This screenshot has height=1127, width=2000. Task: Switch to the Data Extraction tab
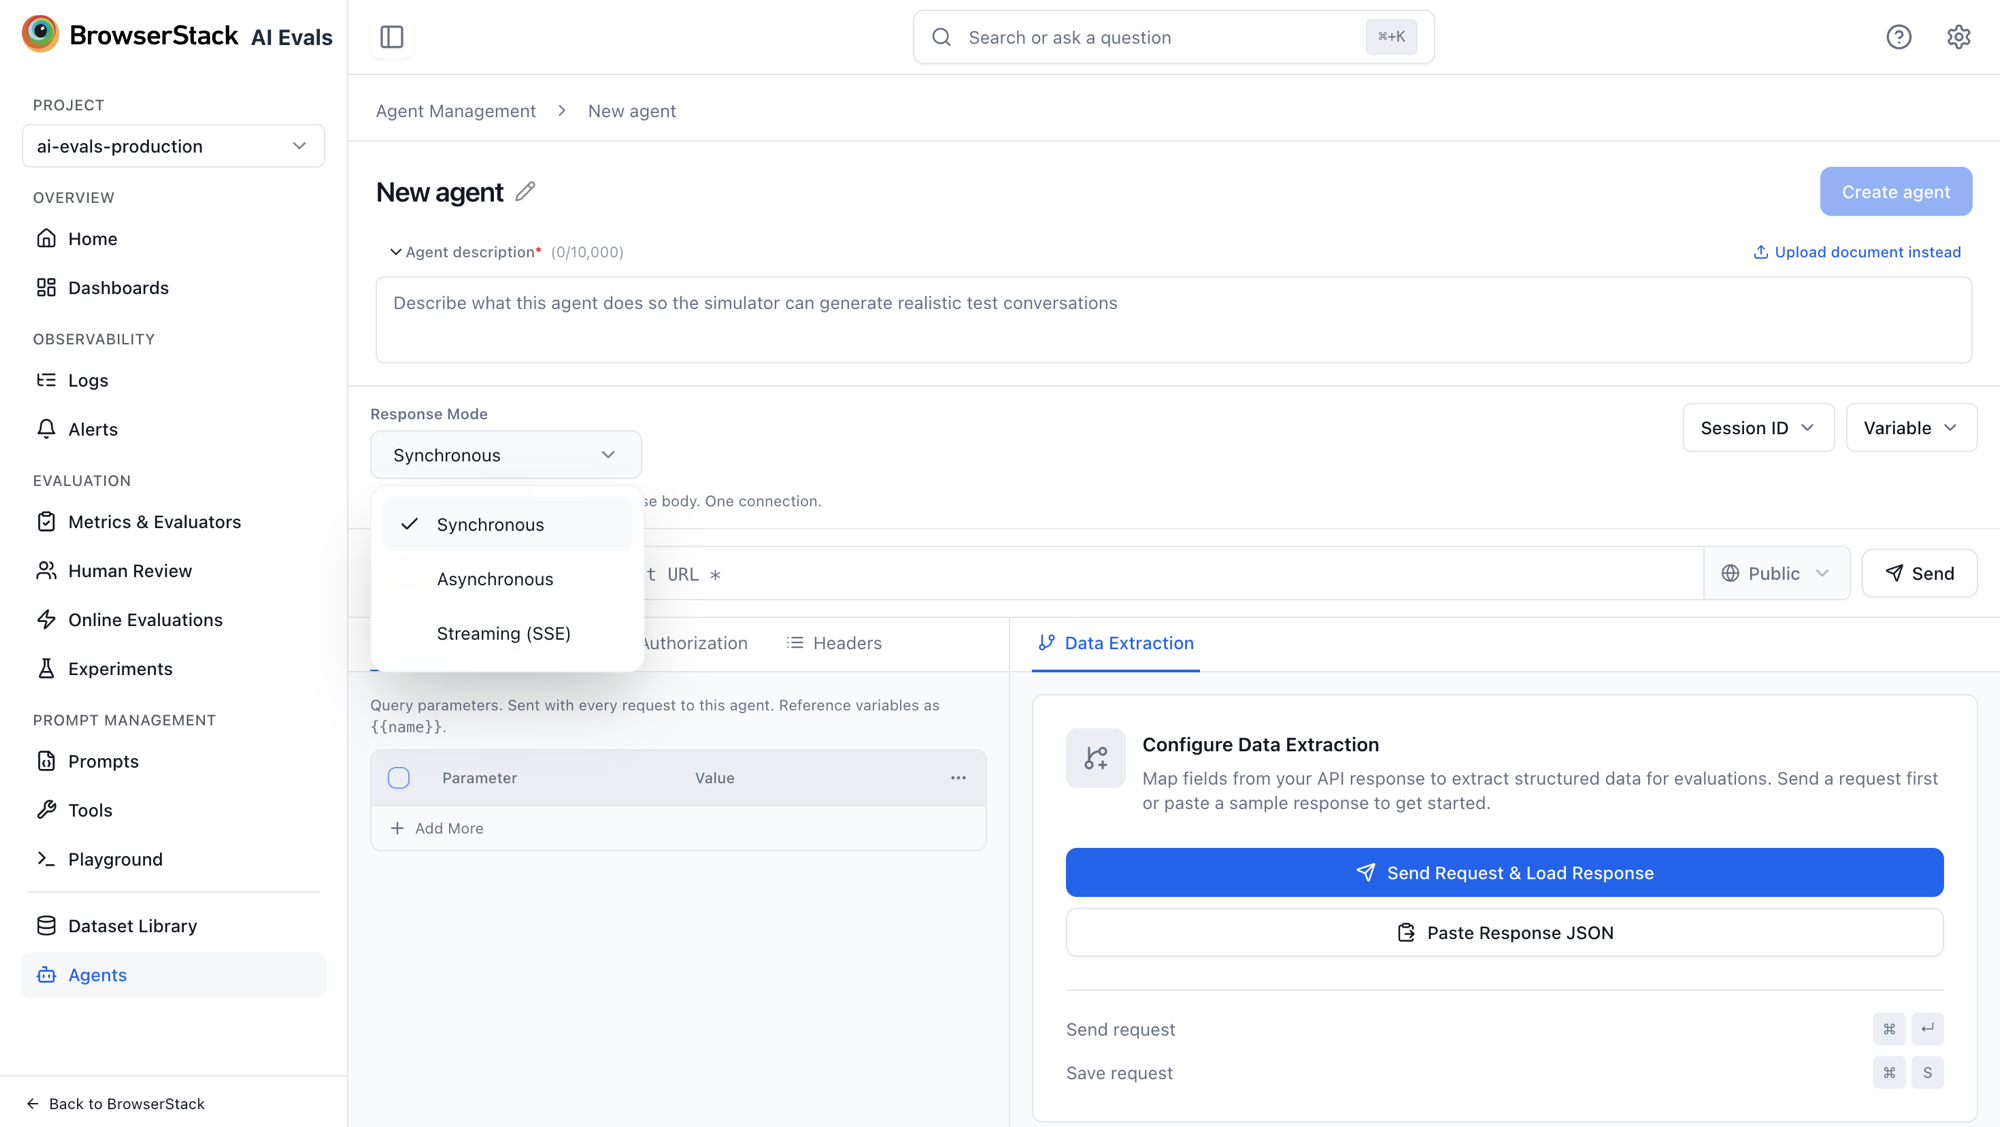(1116, 643)
